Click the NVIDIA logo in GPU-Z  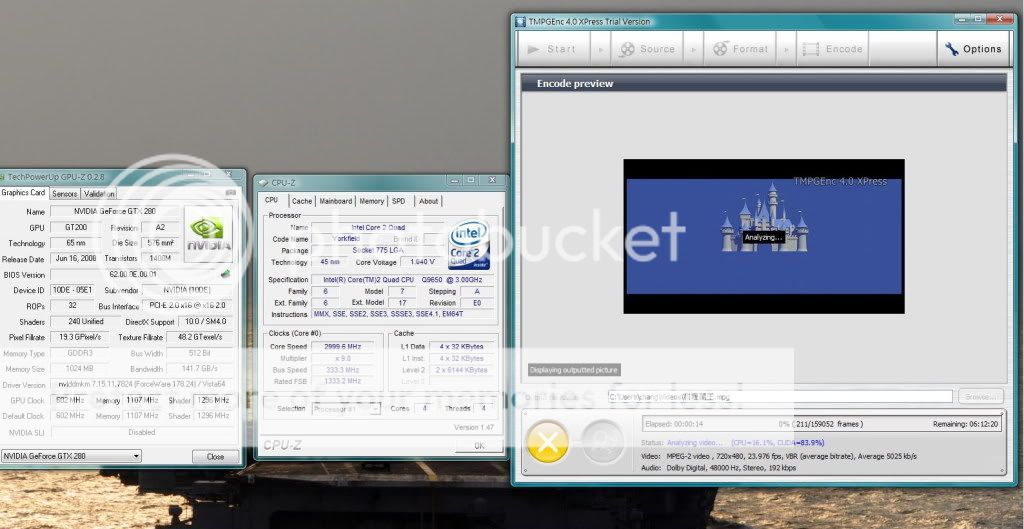click(208, 234)
